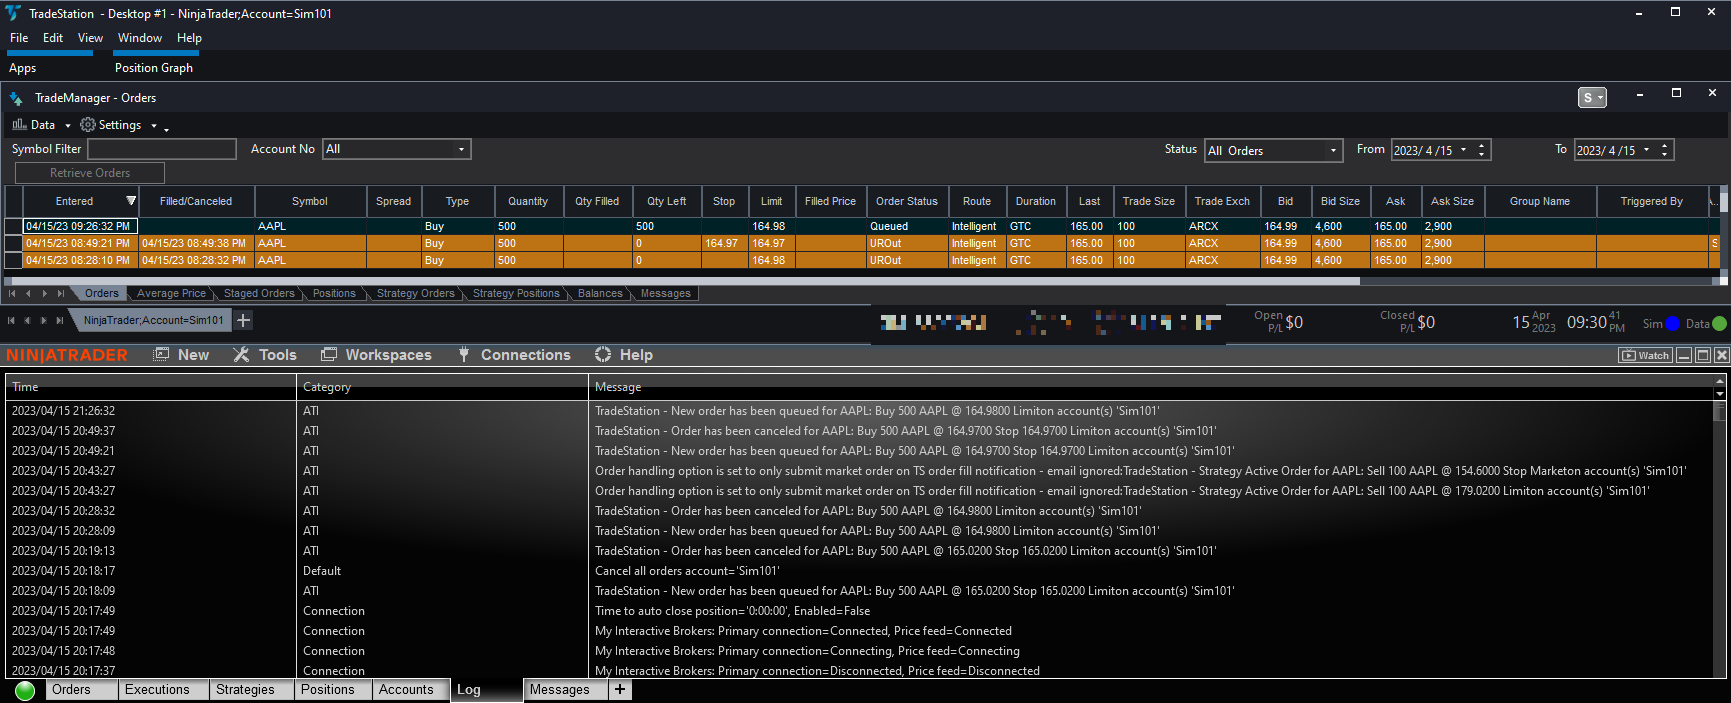Open Position Graph app
Image resolution: width=1731 pixels, height=703 pixels.
point(154,68)
